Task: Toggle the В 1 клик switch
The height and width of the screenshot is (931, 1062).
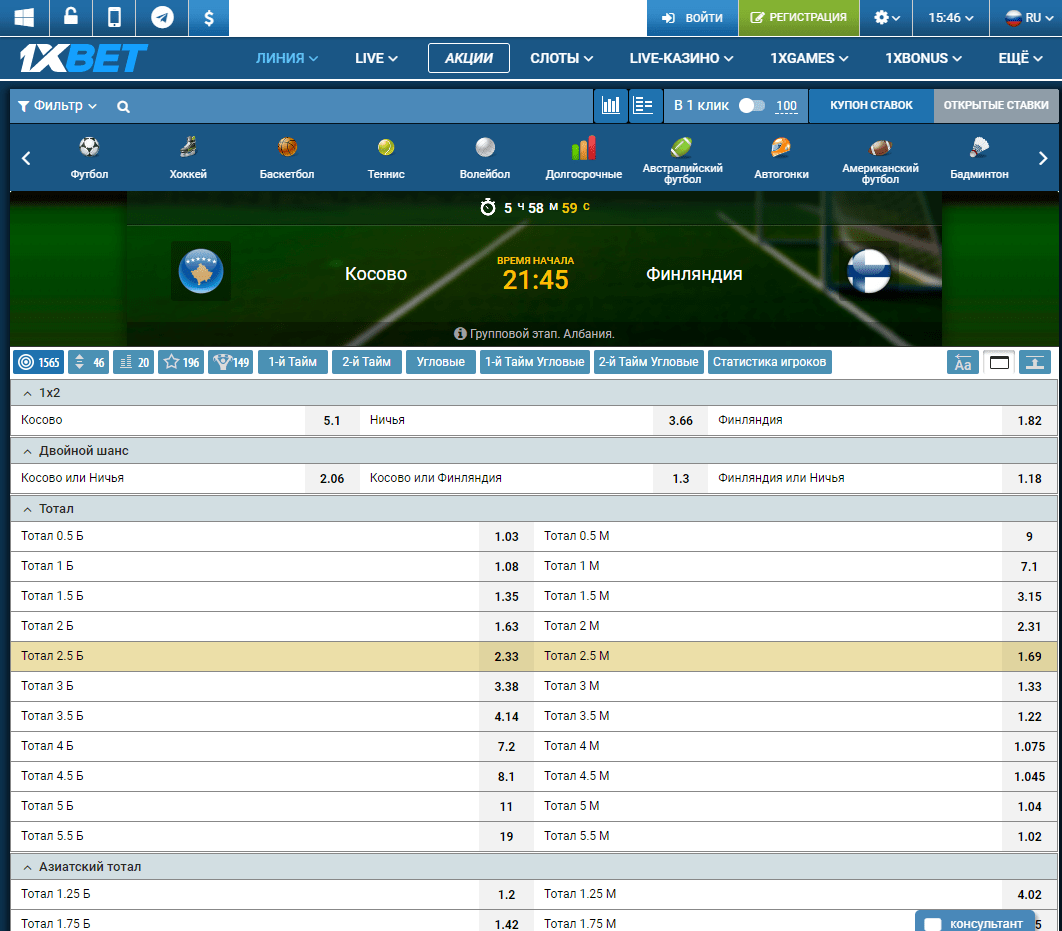Action: point(752,106)
